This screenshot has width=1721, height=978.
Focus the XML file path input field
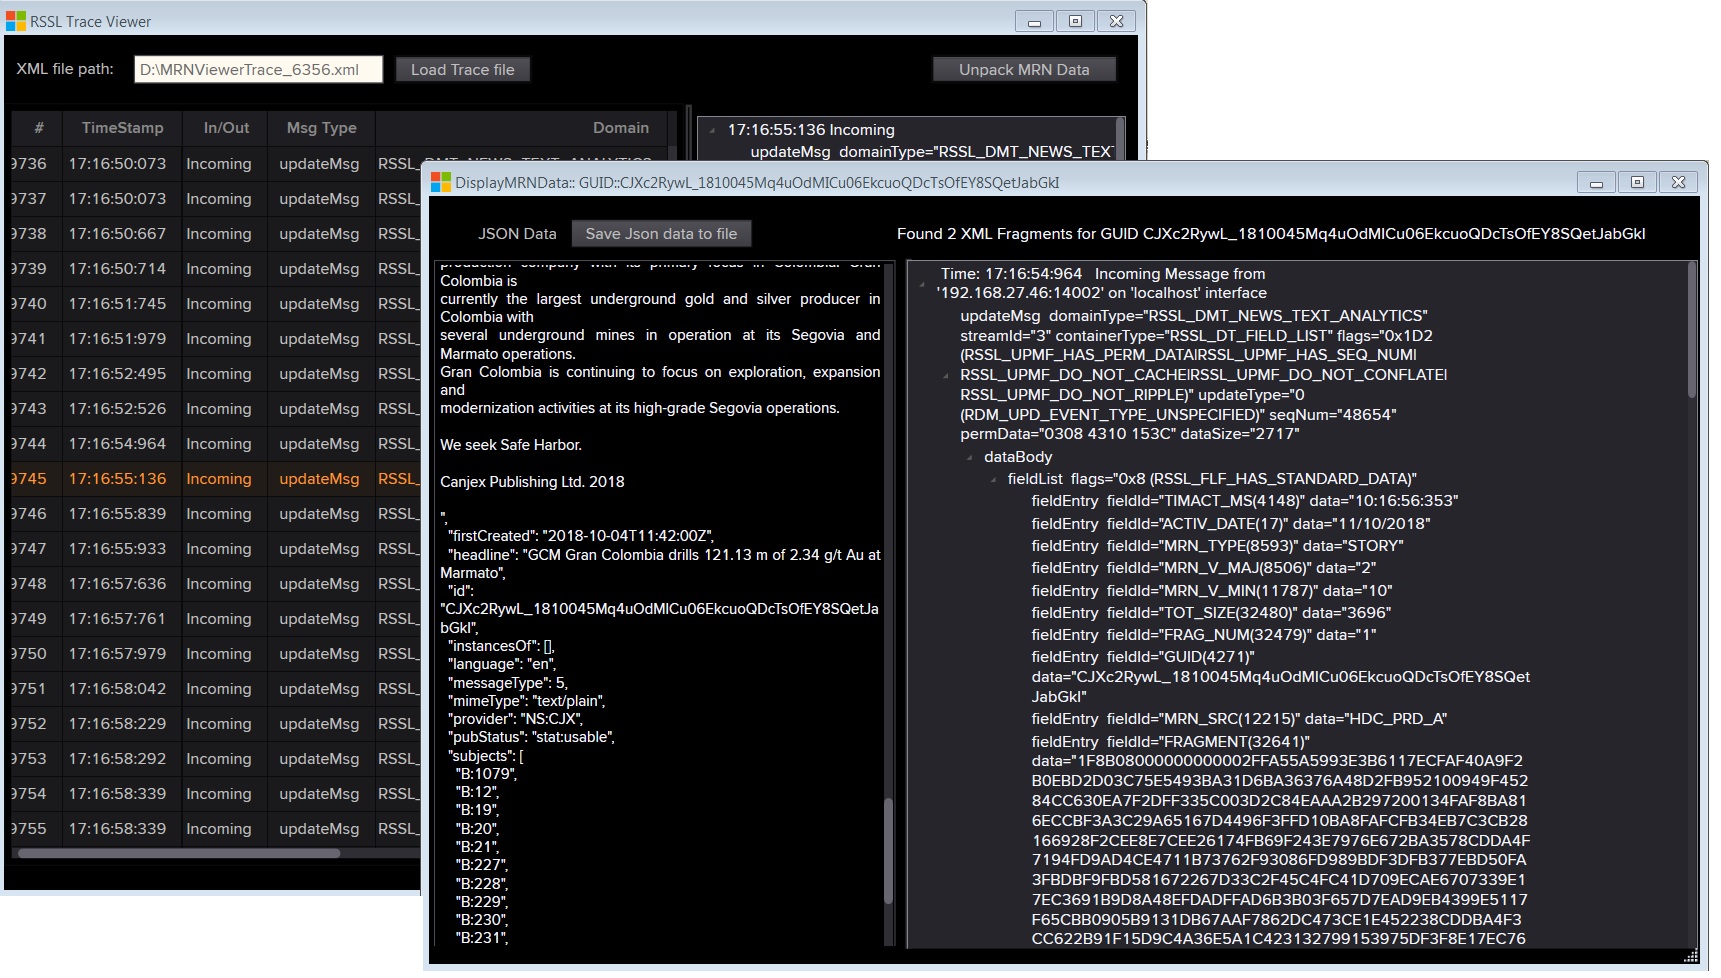coord(259,69)
